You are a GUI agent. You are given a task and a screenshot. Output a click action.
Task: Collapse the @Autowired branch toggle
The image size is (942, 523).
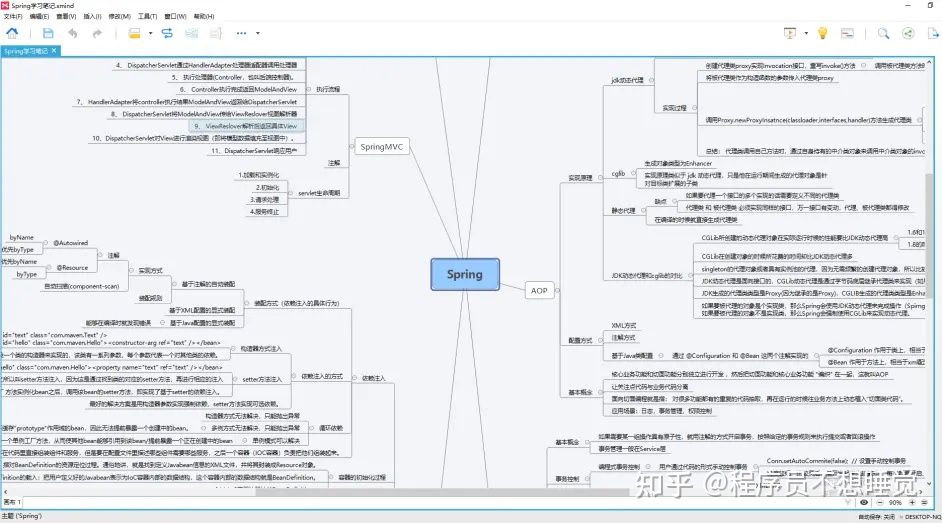pyautogui.click(x=46, y=243)
